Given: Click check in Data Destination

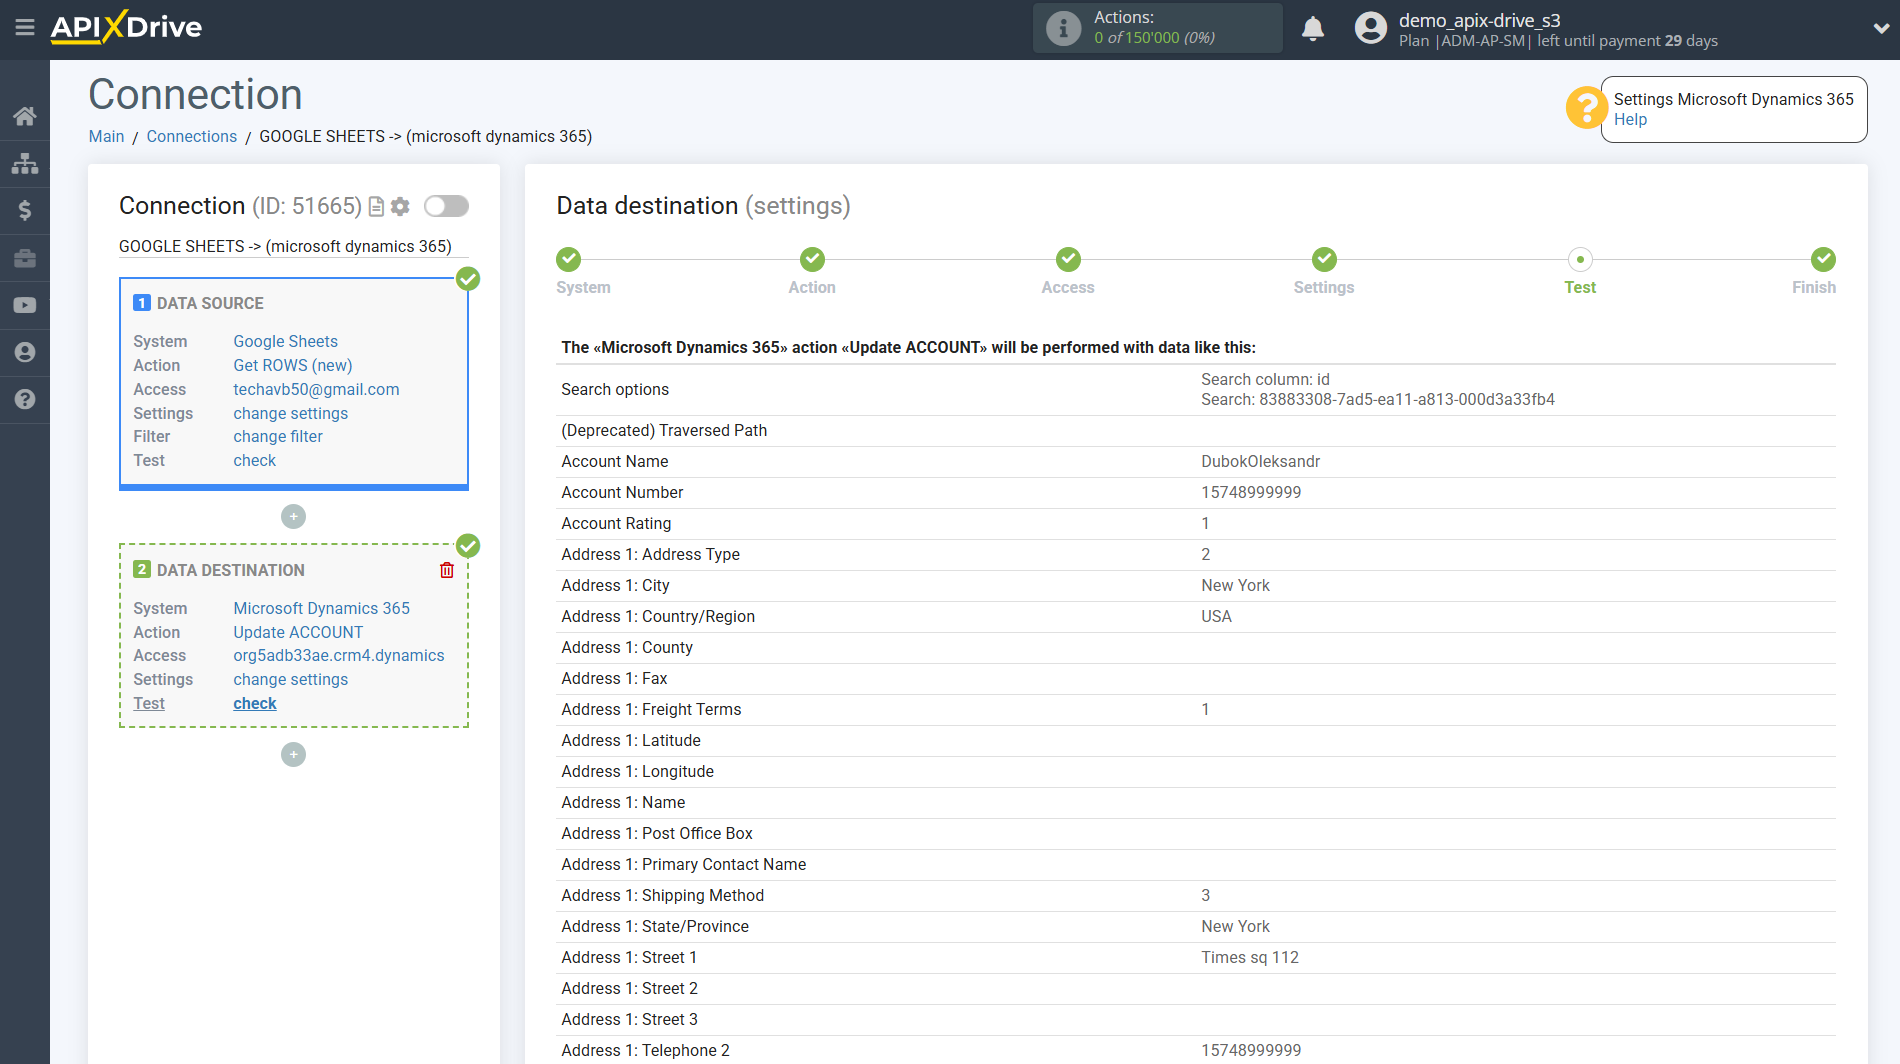Looking at the screenshot, I should point(255,703).
